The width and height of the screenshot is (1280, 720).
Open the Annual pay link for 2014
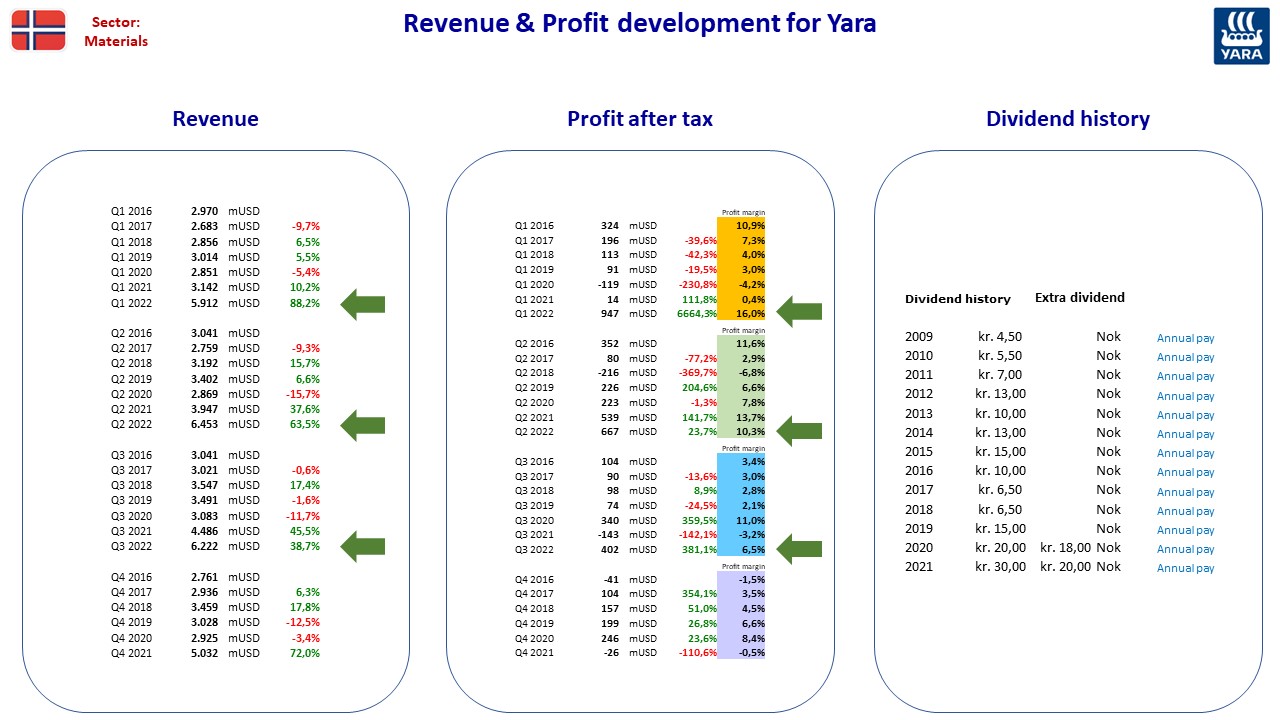tap(1185, 434)
